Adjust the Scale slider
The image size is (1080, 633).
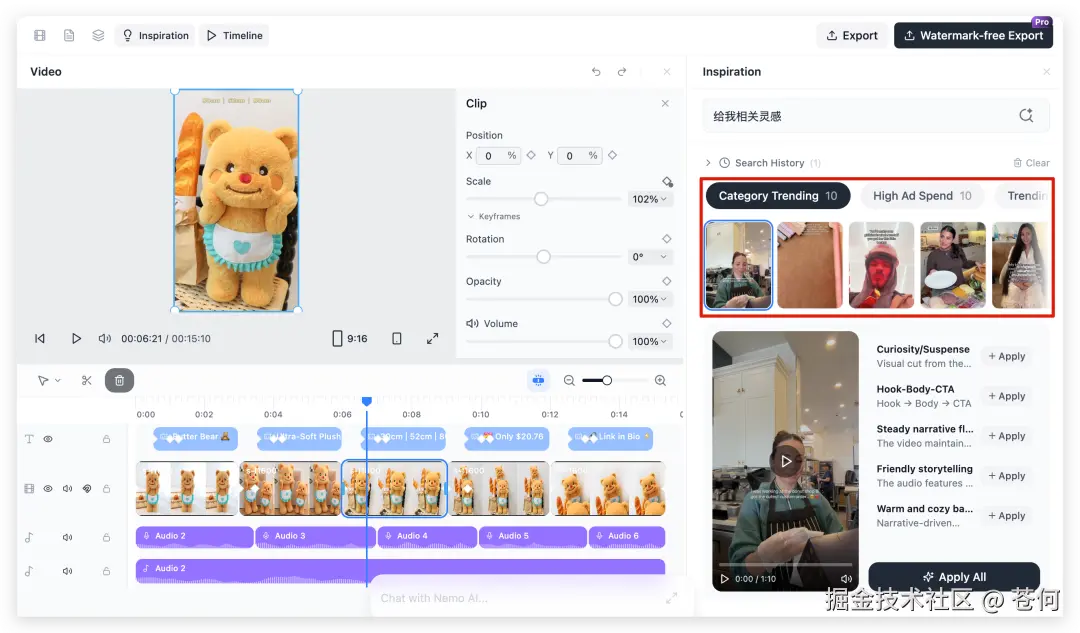[x=541, y=199]
